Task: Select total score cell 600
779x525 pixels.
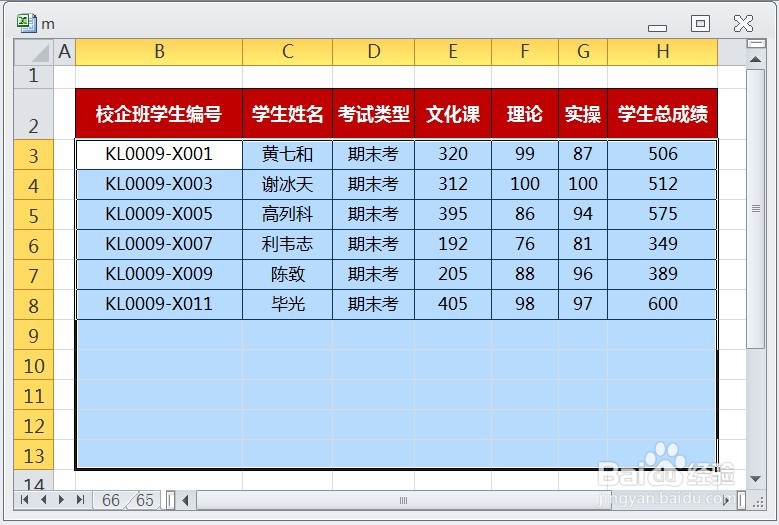Action: point(663,304)
